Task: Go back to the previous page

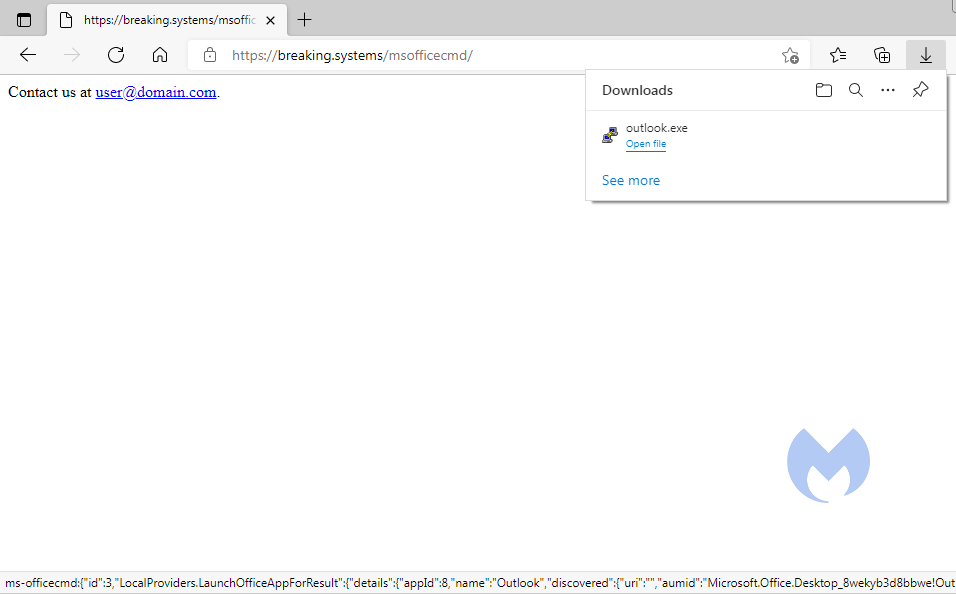Action: (x=28, y=55)
